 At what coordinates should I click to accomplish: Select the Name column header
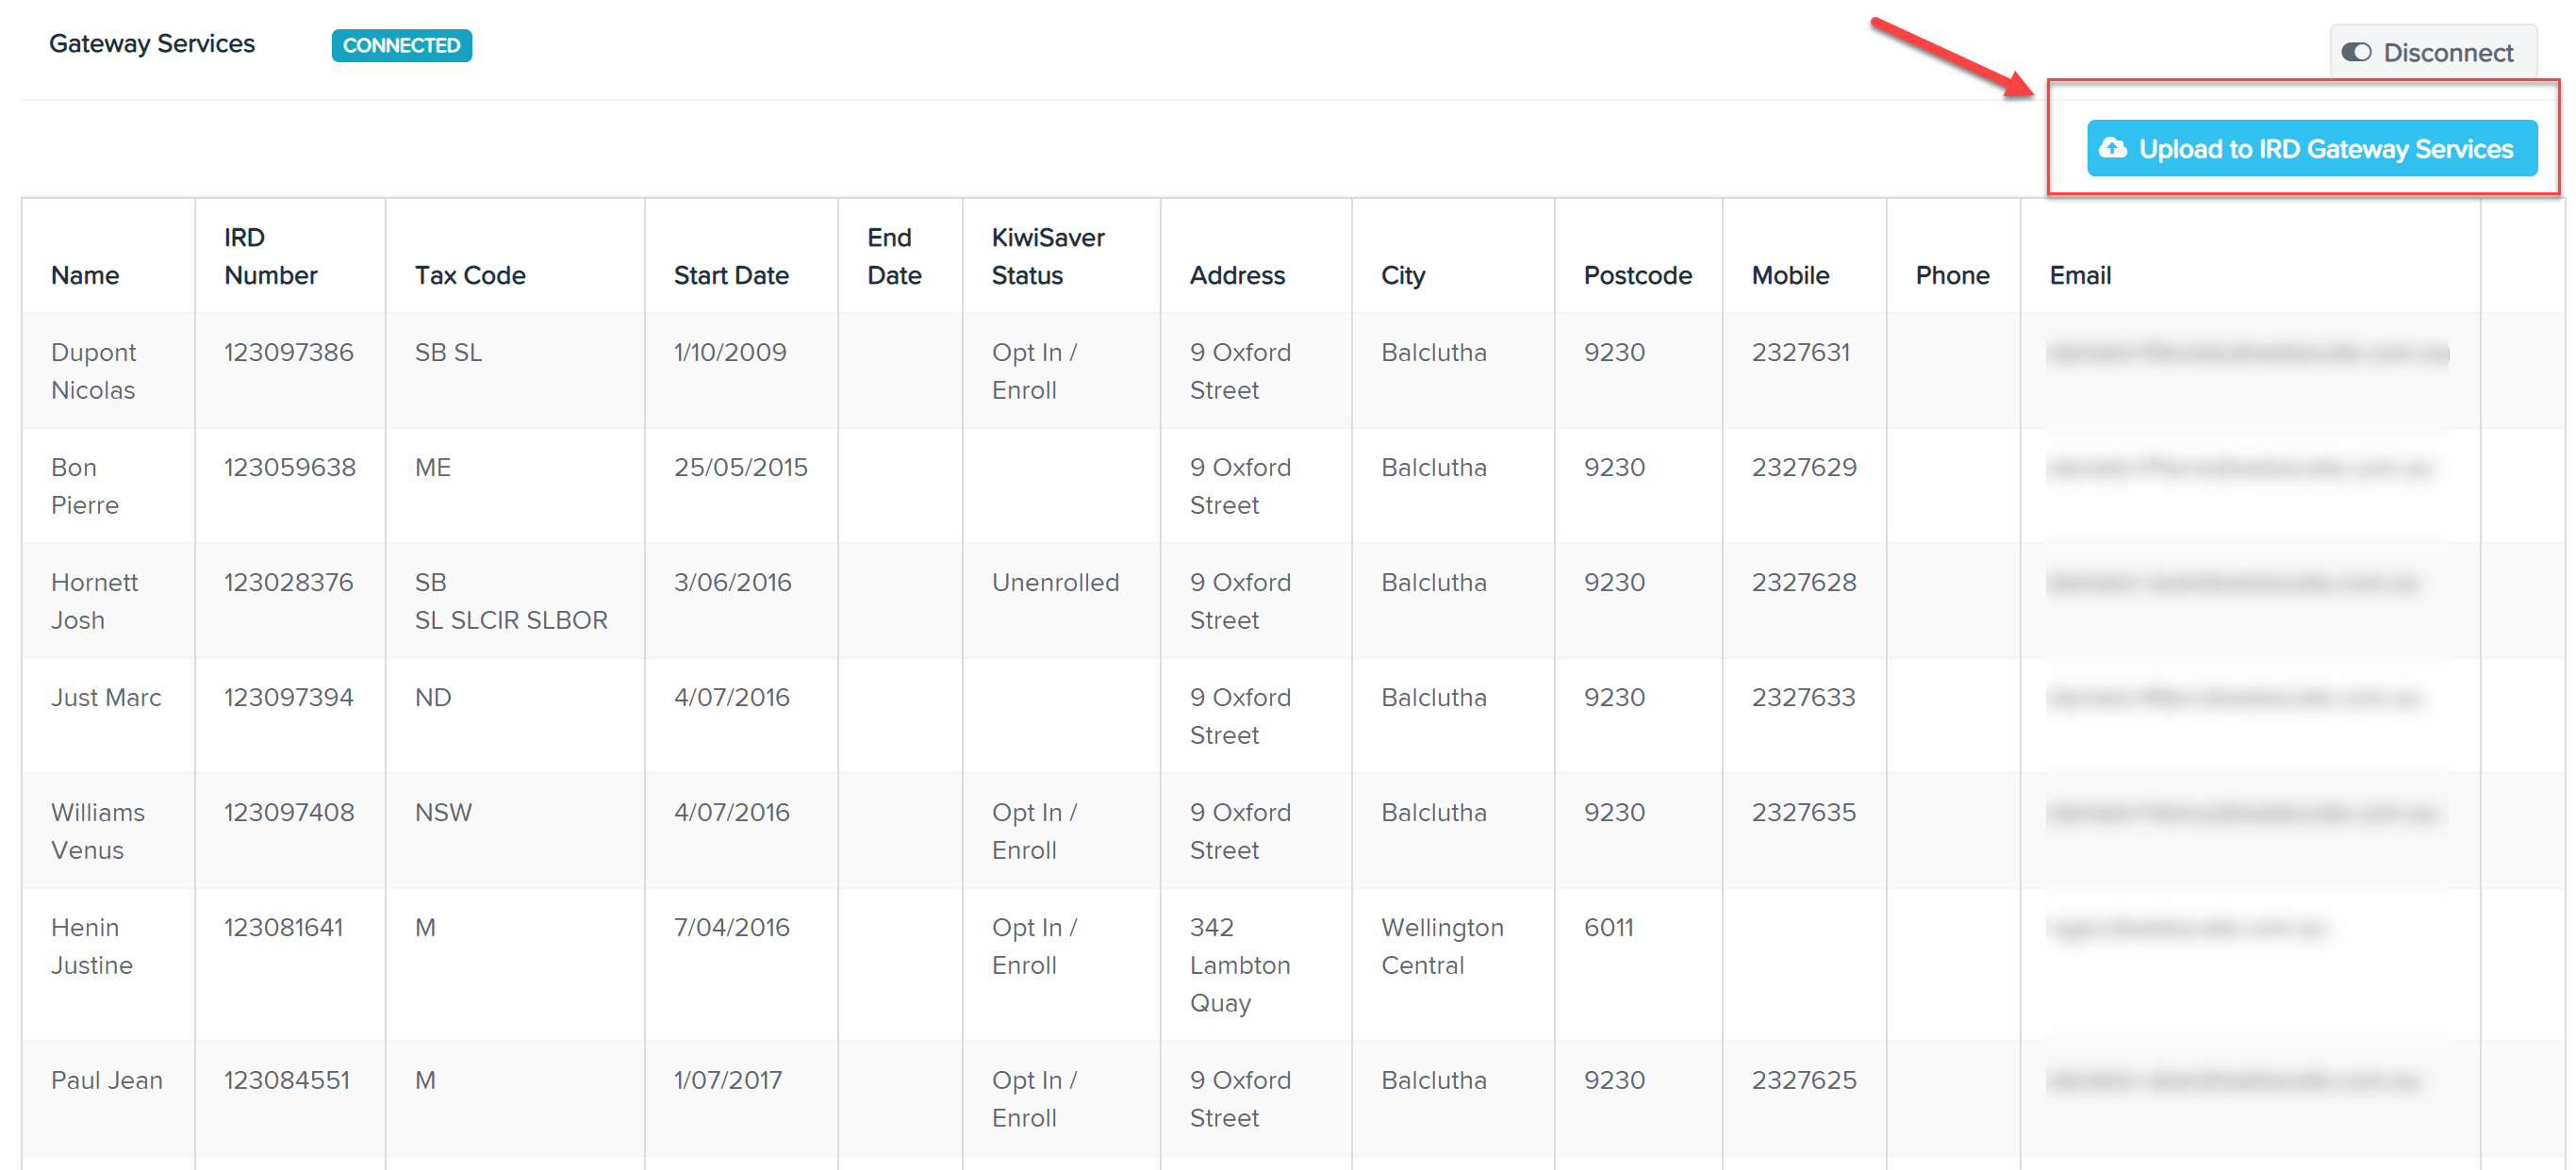pyautogui.click(x=85, y=275)
